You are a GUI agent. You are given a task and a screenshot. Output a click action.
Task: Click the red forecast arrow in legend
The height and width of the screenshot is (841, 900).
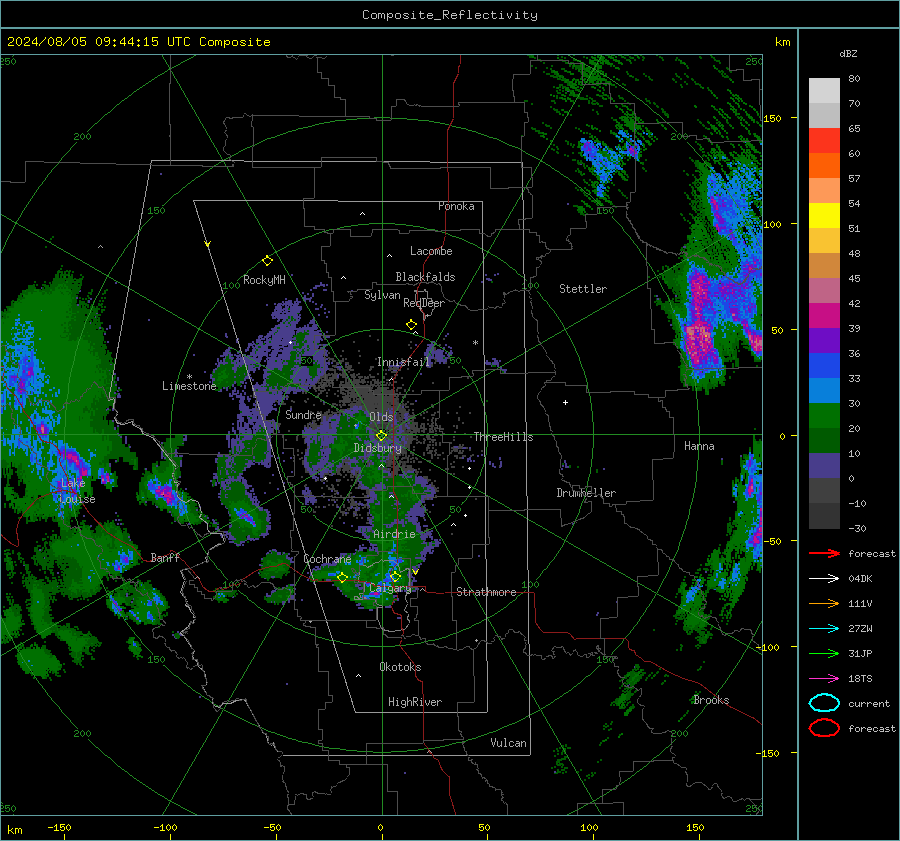coord(824,553)
